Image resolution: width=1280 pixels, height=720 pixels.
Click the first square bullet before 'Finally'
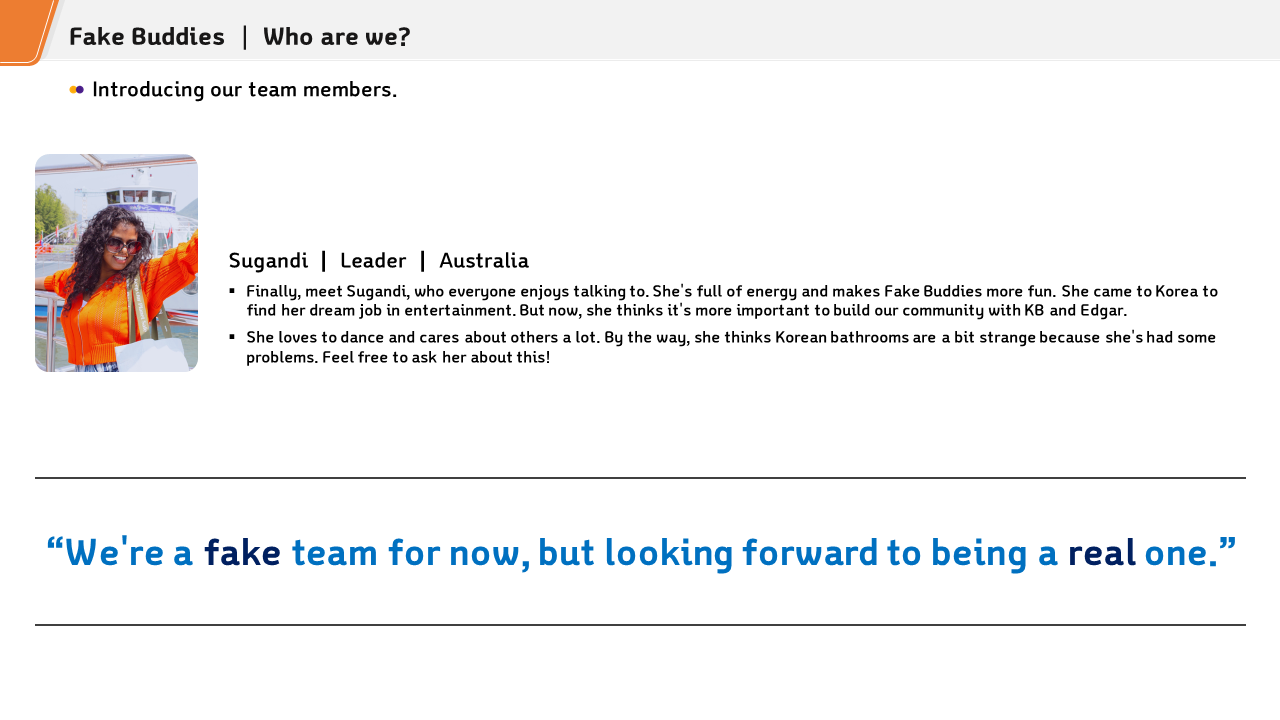click(x=232, y=291)
